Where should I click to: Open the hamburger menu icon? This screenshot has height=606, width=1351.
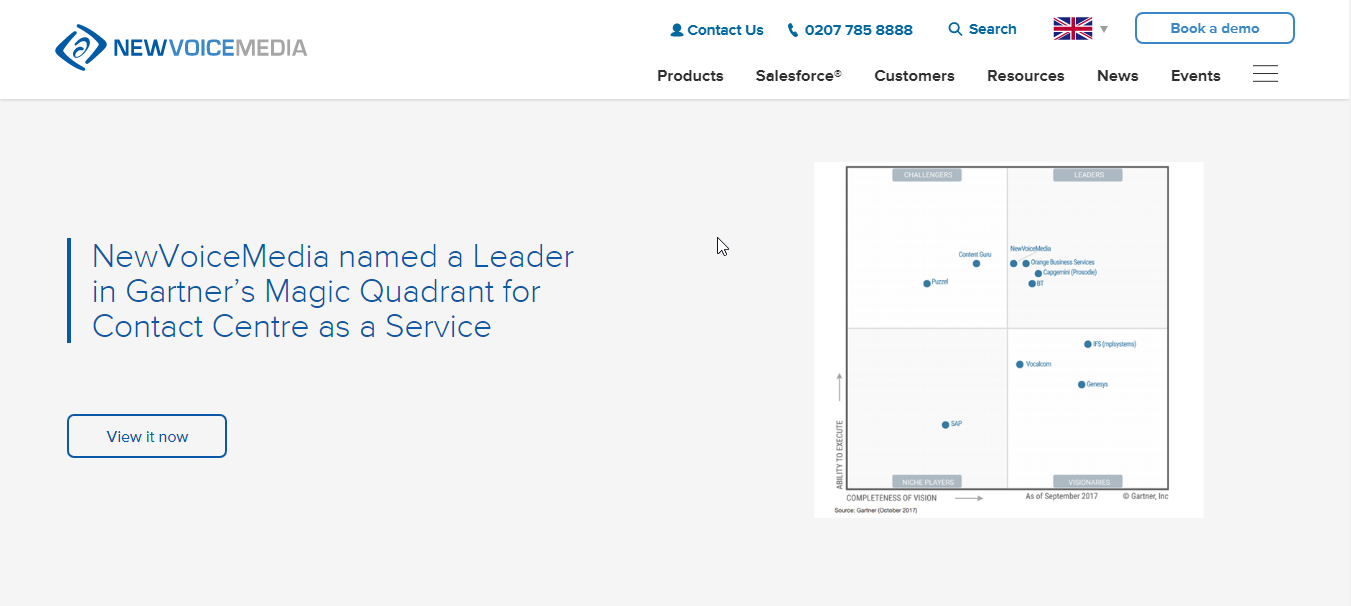pyautogui.click(x=1265, y=74)
